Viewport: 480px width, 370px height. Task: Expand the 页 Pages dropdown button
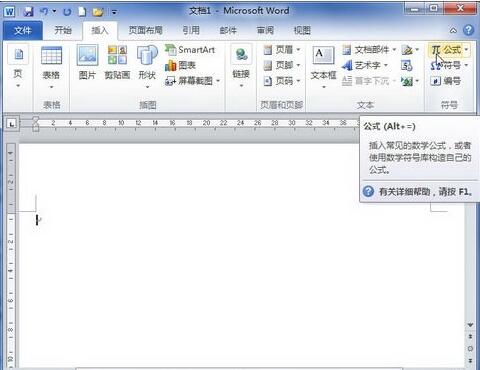(x=18, y=67)
